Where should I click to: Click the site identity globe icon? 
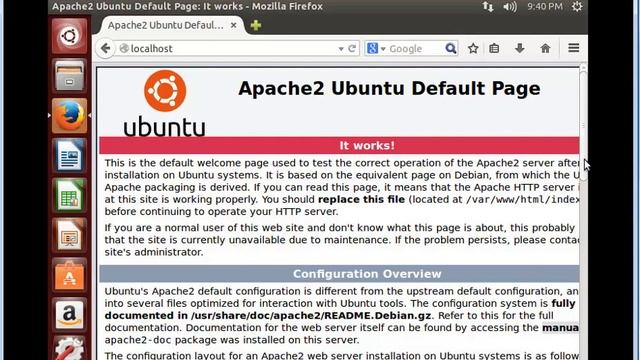(124, 49)
